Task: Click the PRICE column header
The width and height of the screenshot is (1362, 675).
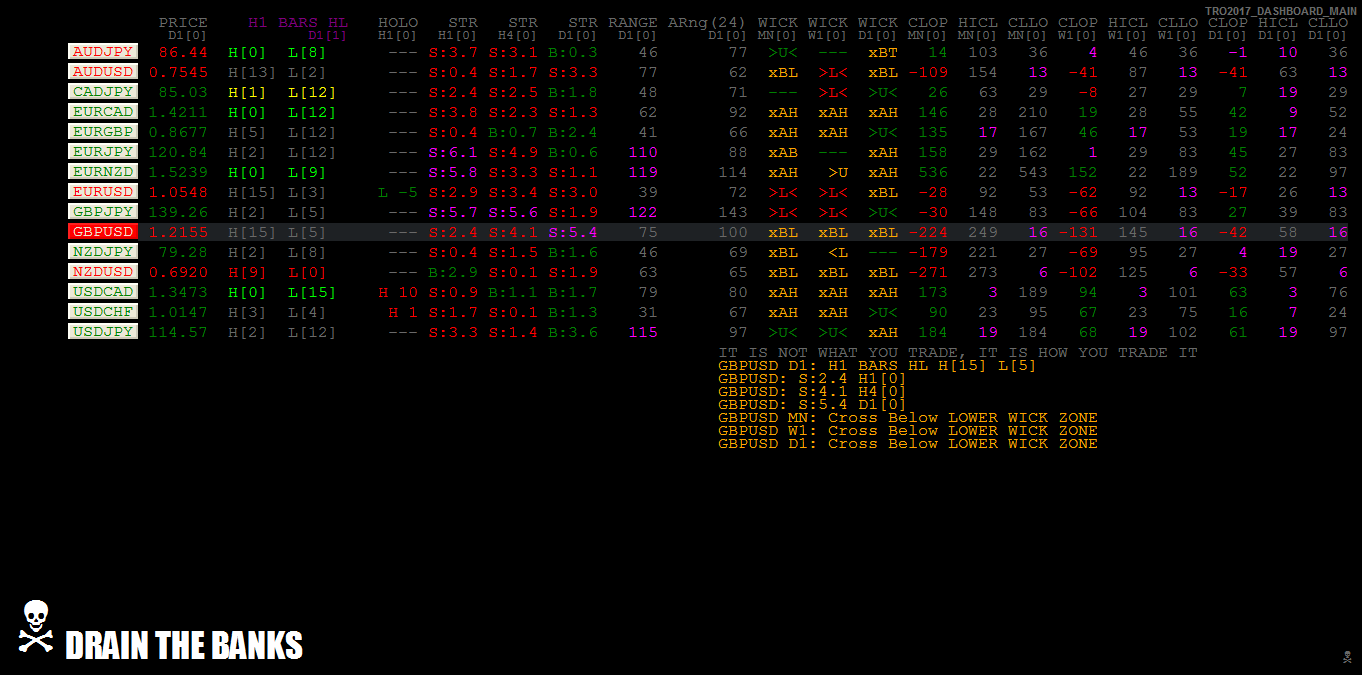Action: coord(183,22)
